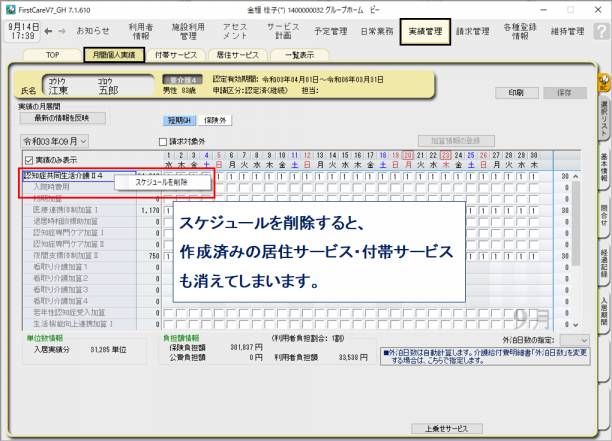612x441 pixels.
Task: Click the forward arrow navigation icon
Action: pos(64,31)
